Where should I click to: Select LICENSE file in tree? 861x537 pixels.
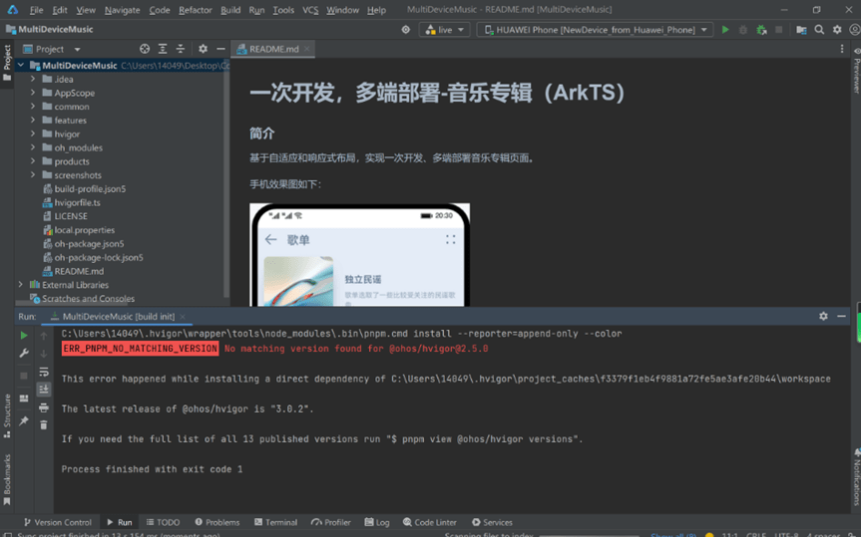(x=65, y=216)
